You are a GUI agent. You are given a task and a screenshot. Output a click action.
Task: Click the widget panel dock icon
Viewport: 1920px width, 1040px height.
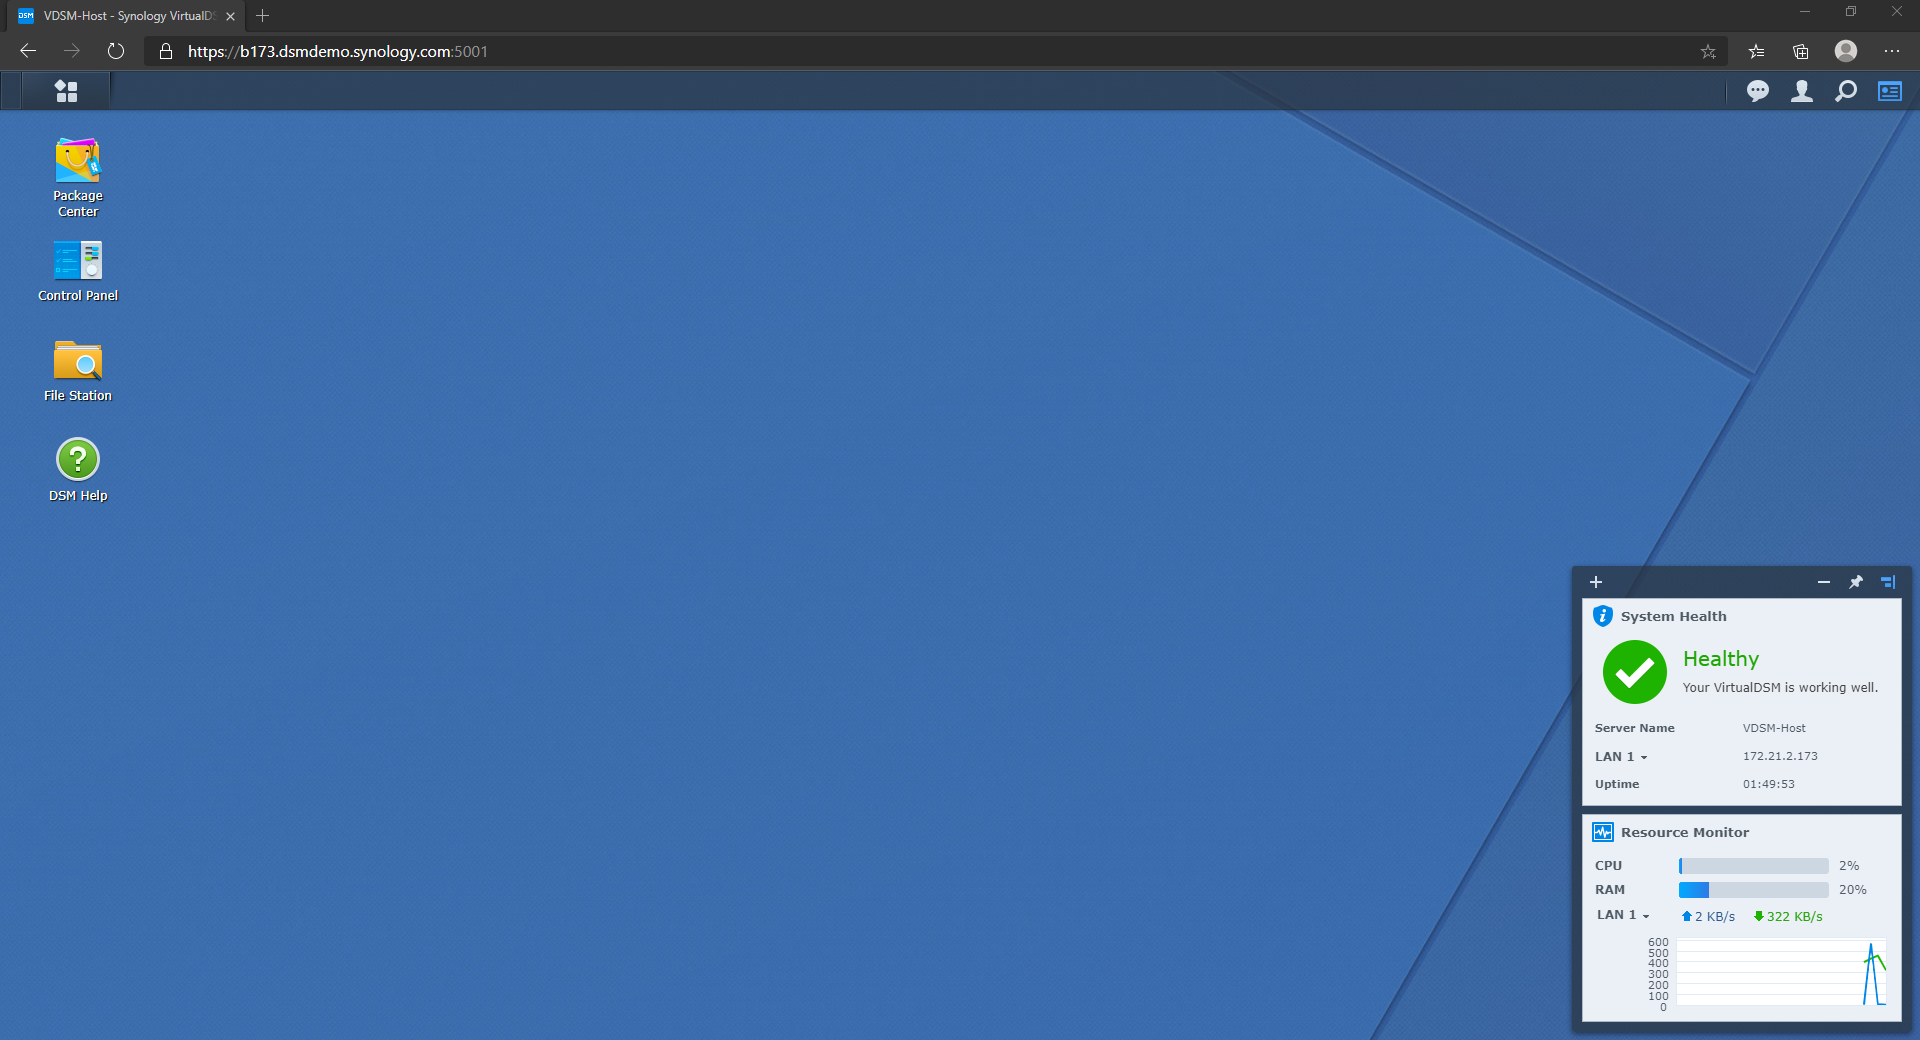1888,582
